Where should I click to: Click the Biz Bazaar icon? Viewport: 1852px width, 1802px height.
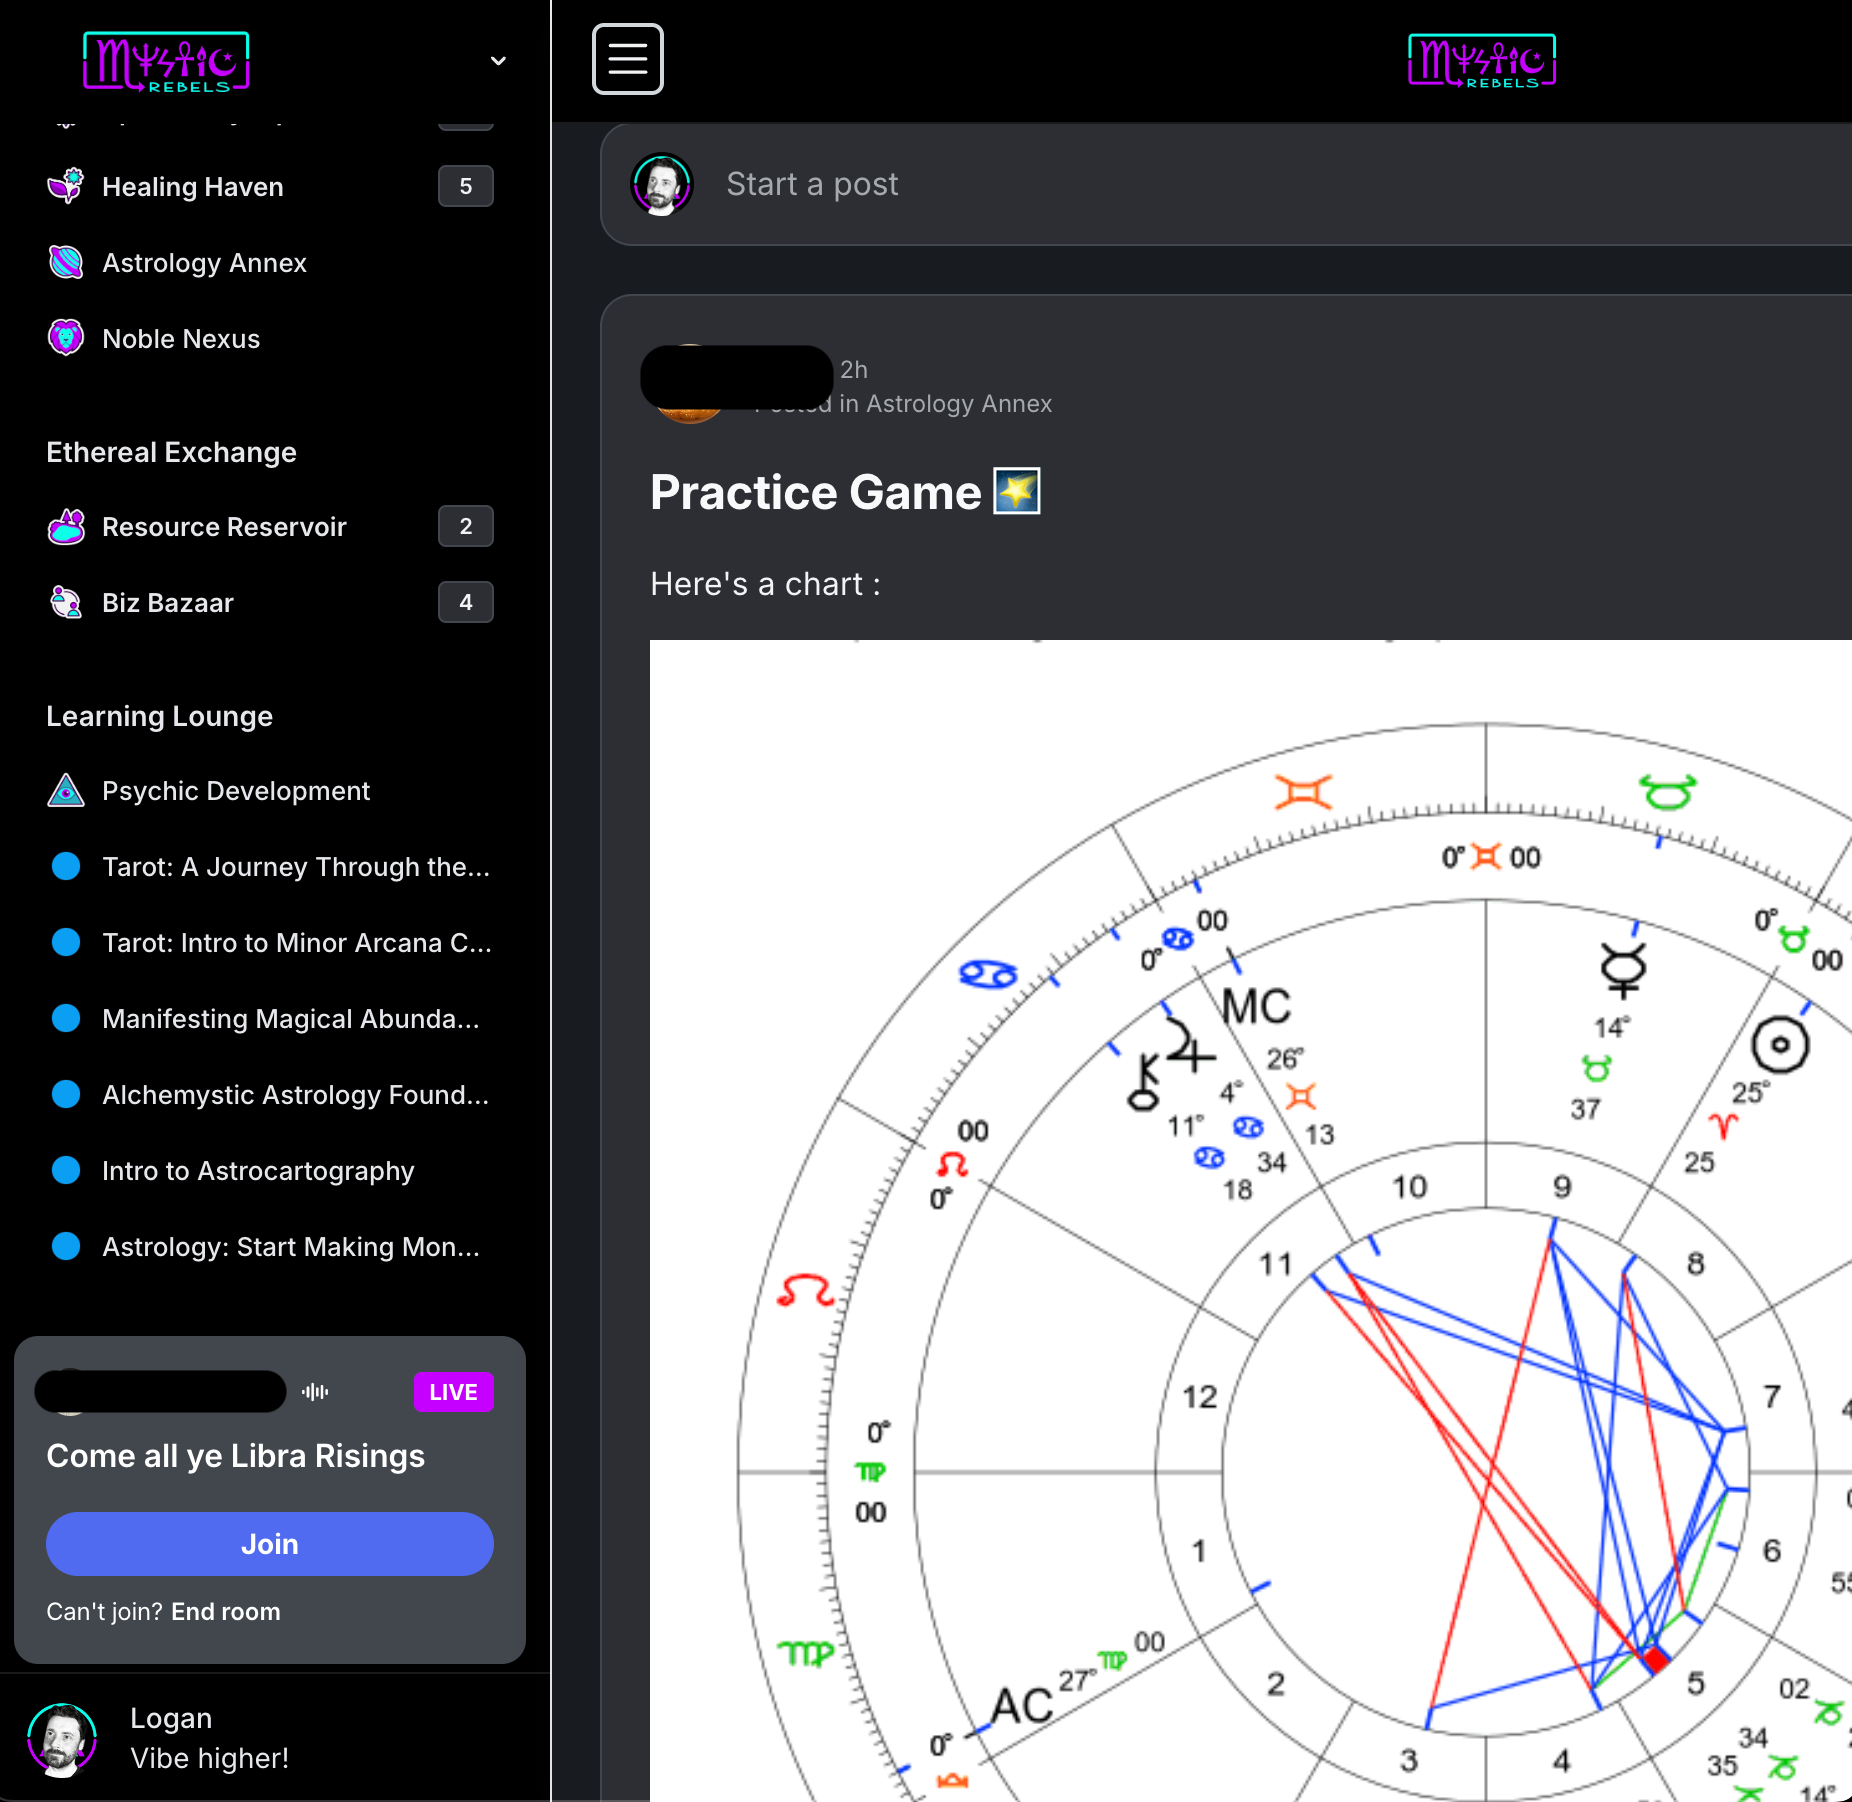(66, 602)
